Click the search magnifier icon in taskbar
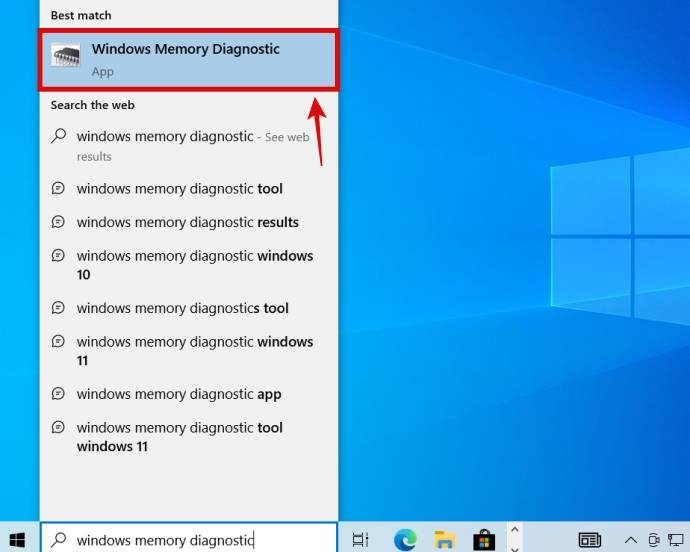The width and height of the screenshot is (690, 552). [x=59, y=539]
